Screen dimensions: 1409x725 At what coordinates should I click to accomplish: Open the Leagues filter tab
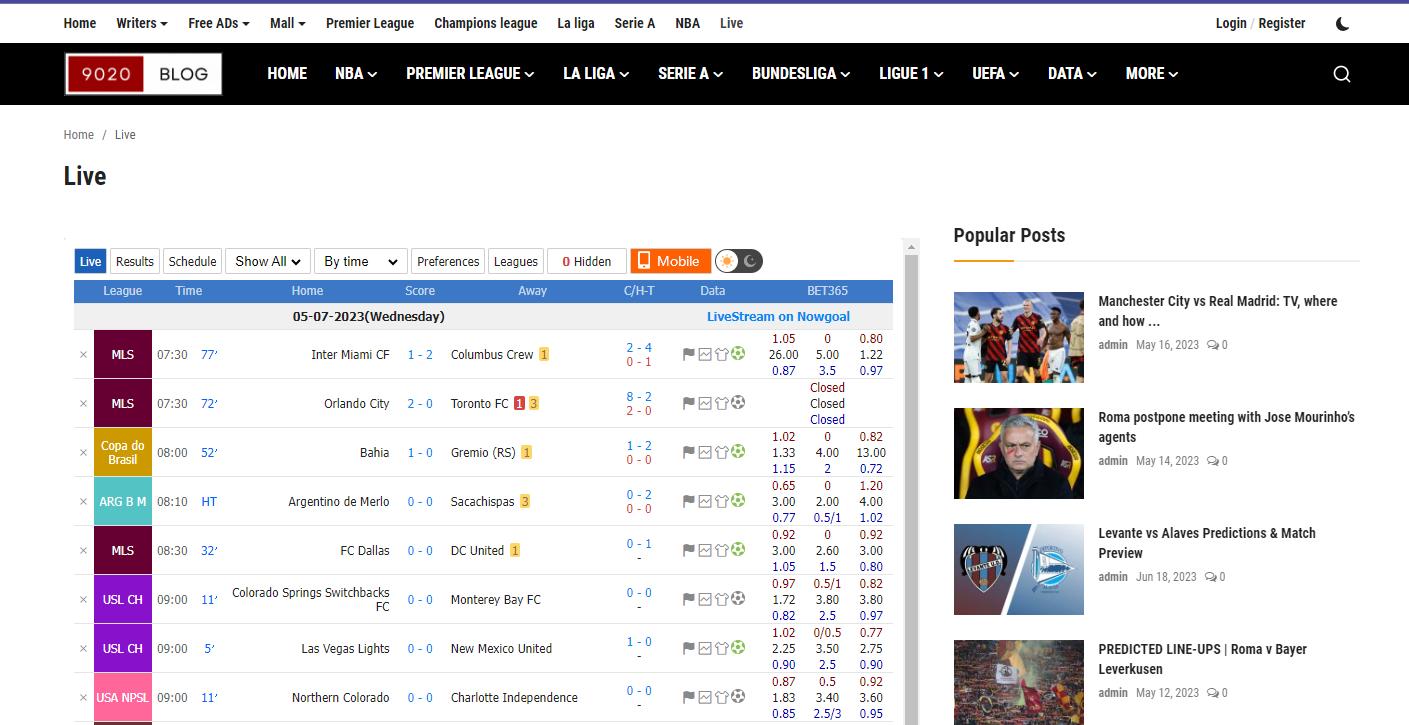coord(516,261)
